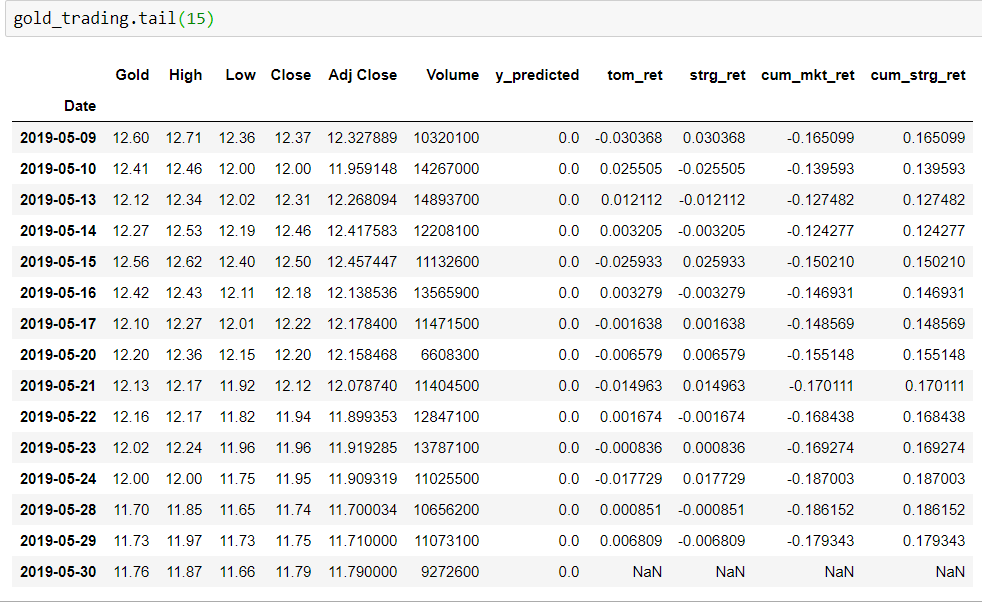Select the Close column header
This screenshot has width=982, height=602.
(x=290, y=75)
